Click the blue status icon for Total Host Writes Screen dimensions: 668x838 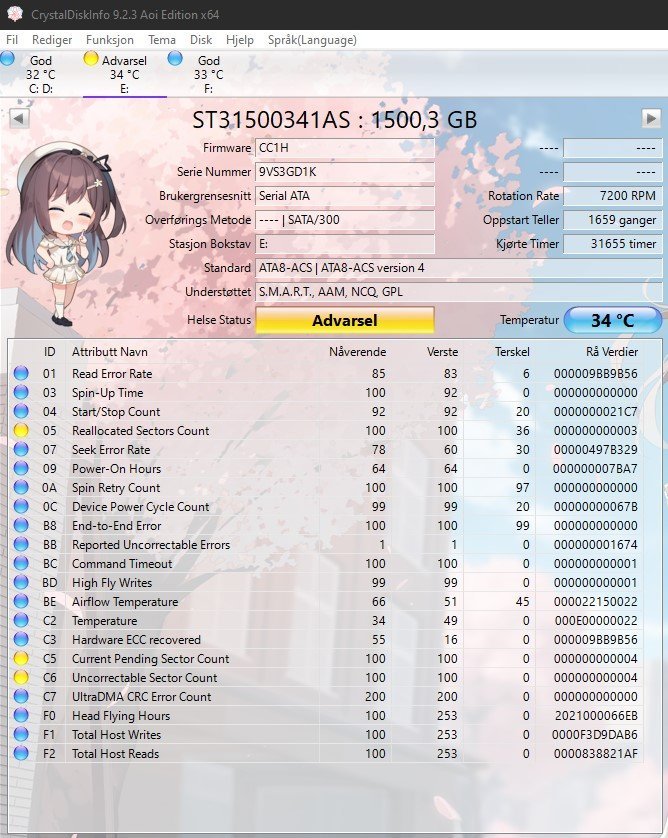click(21, 734)
